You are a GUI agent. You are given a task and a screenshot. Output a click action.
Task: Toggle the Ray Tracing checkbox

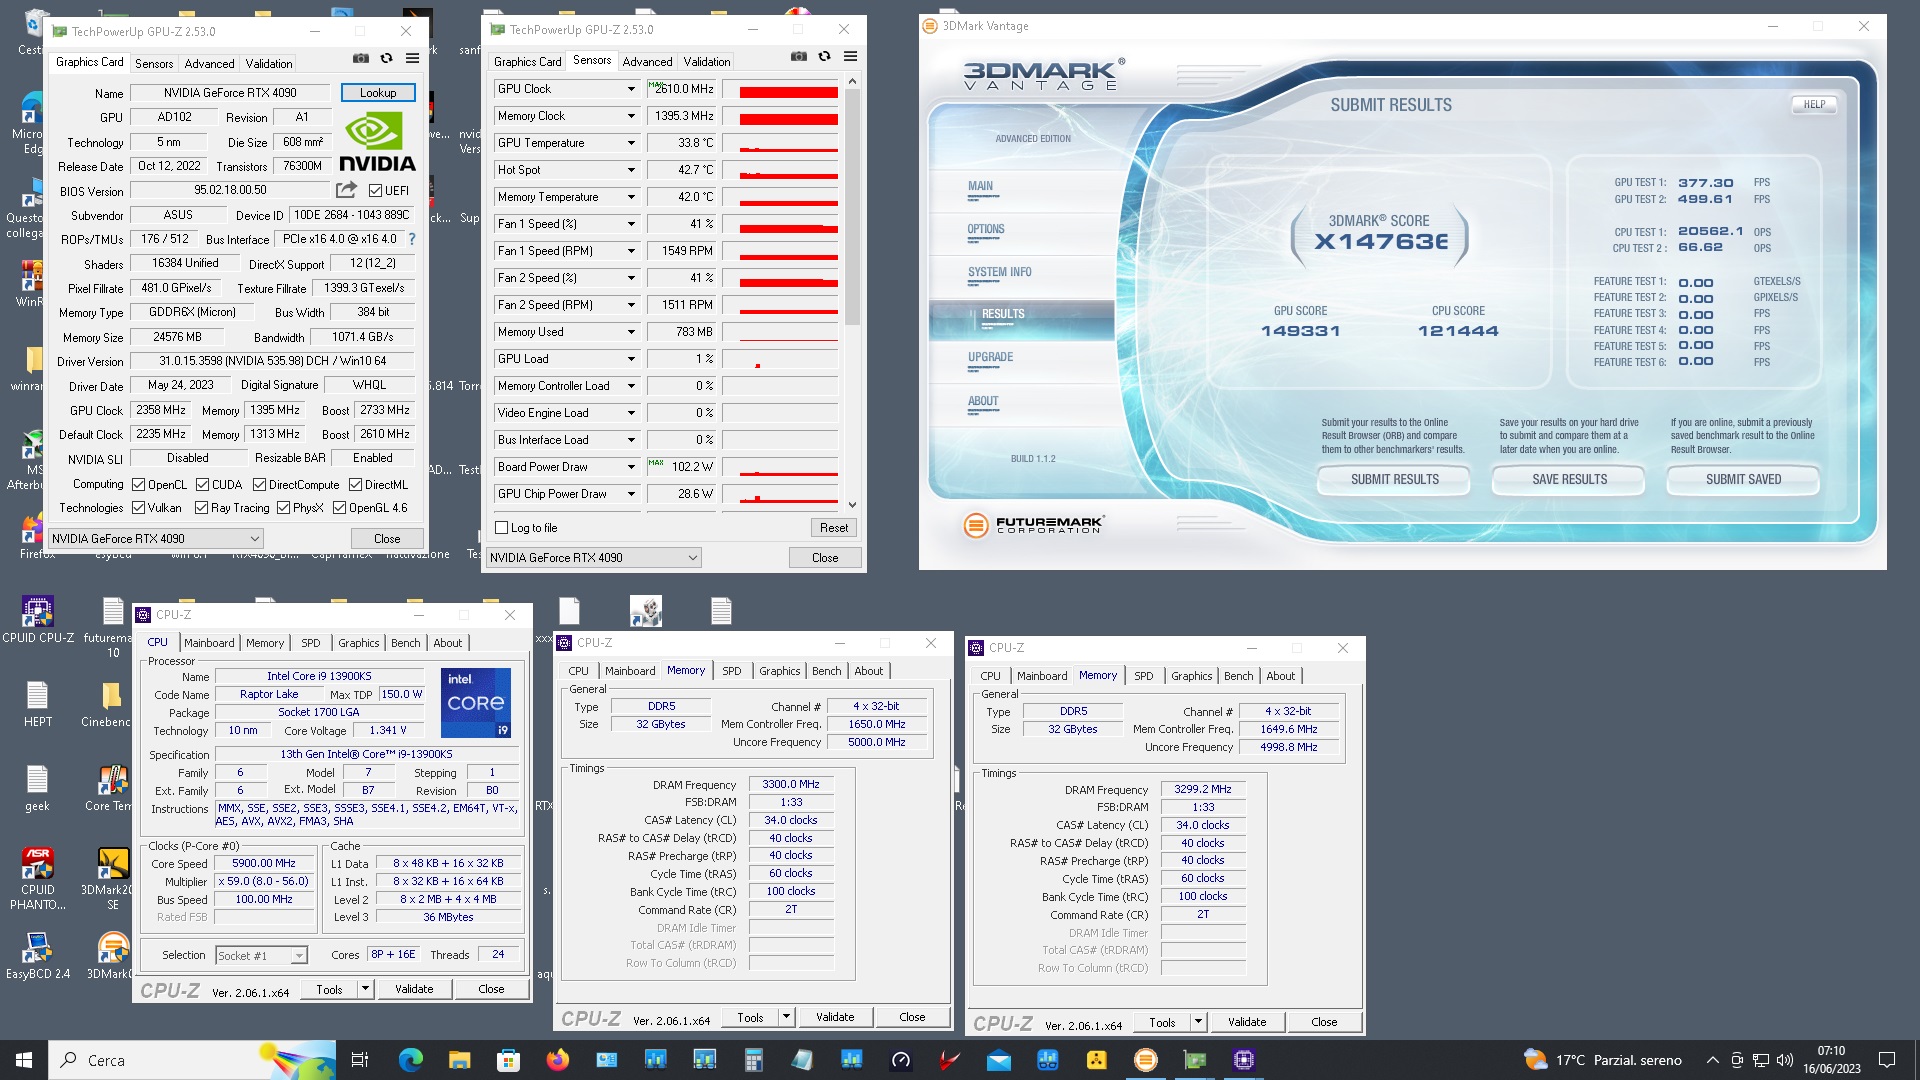(202, 508)
